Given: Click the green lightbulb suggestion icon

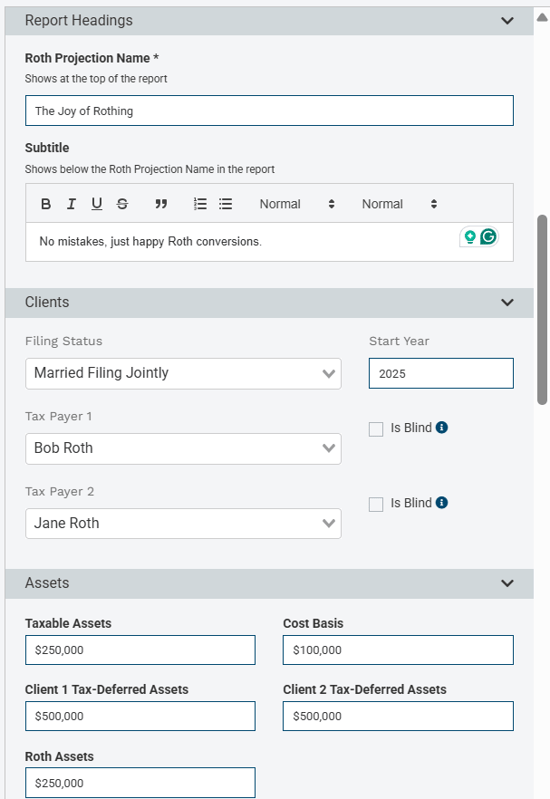Looking at the screenshot, I should pos(470,236).
